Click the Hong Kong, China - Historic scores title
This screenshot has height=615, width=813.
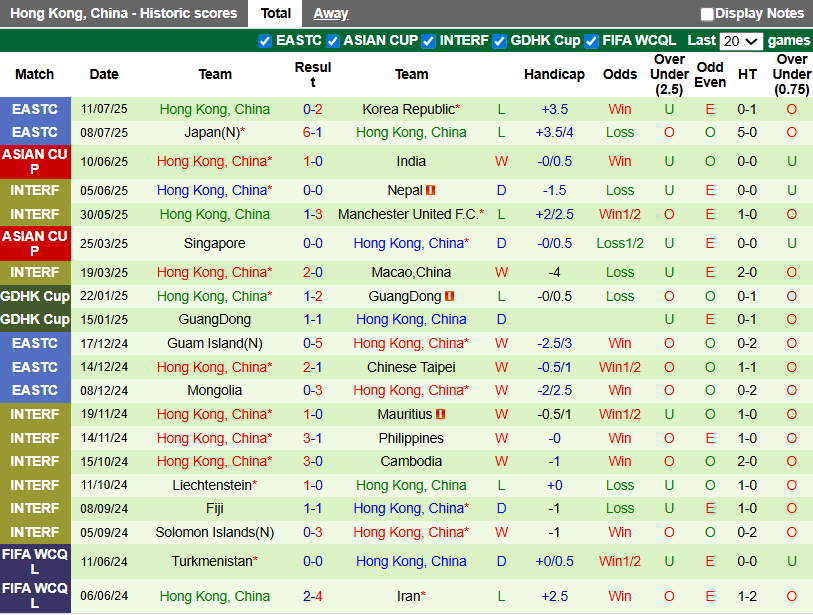pyautogui.click(x=123, y=13)
